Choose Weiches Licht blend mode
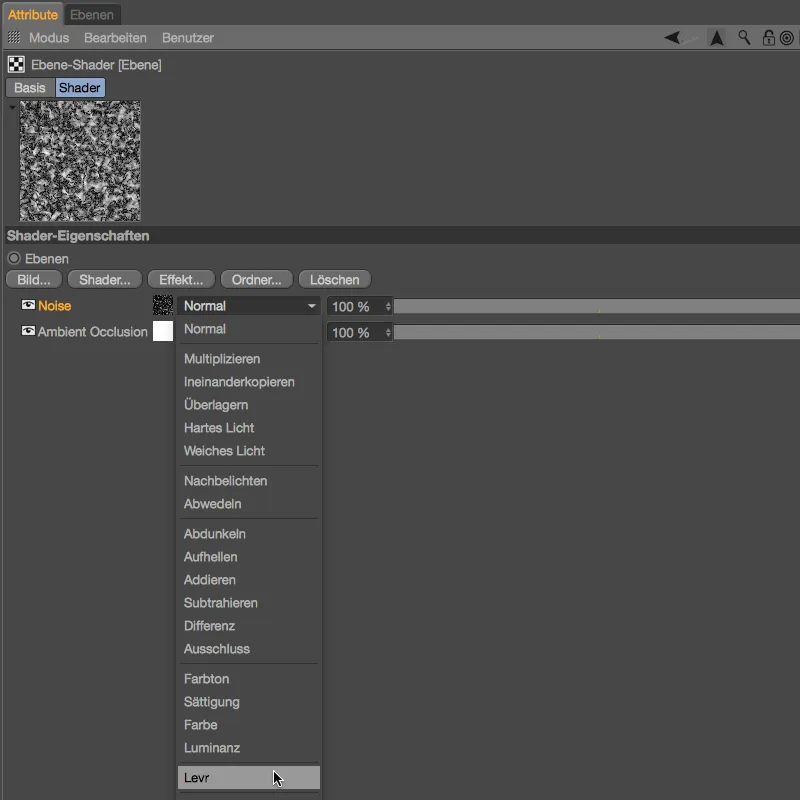 click(x=249, y=451)
